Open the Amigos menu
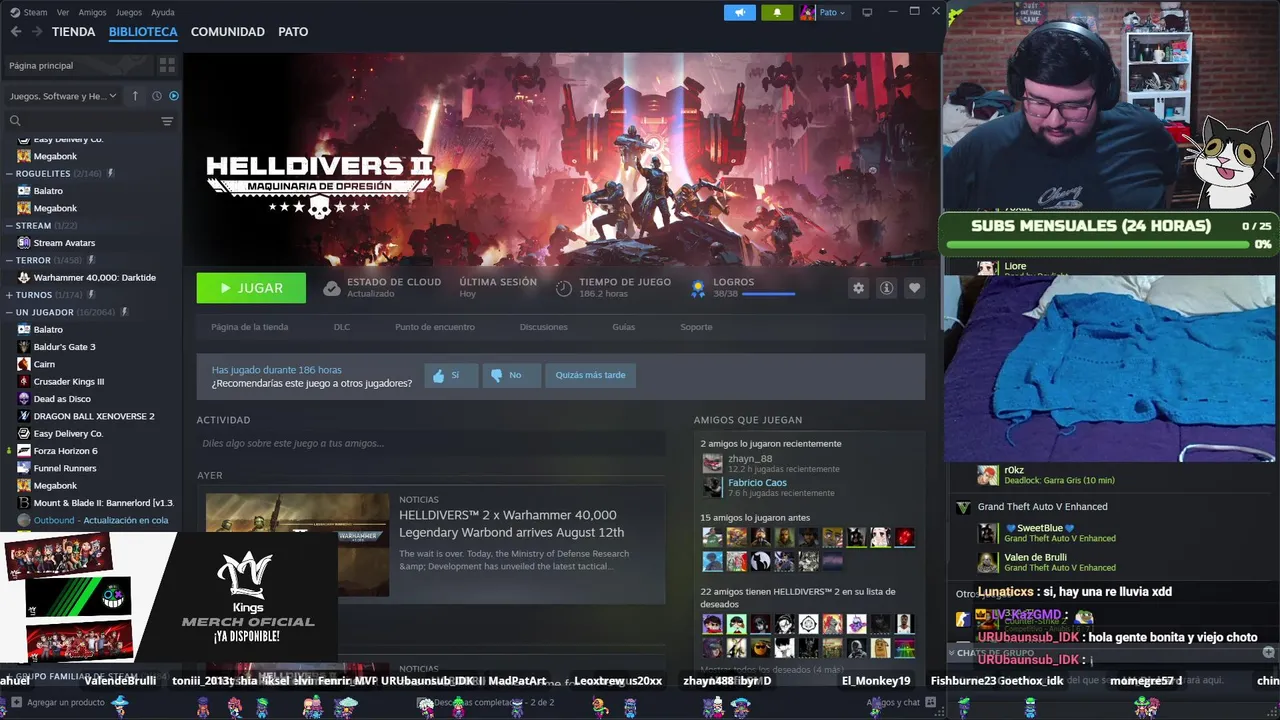Screen dimensions: 1280x720 92,12
